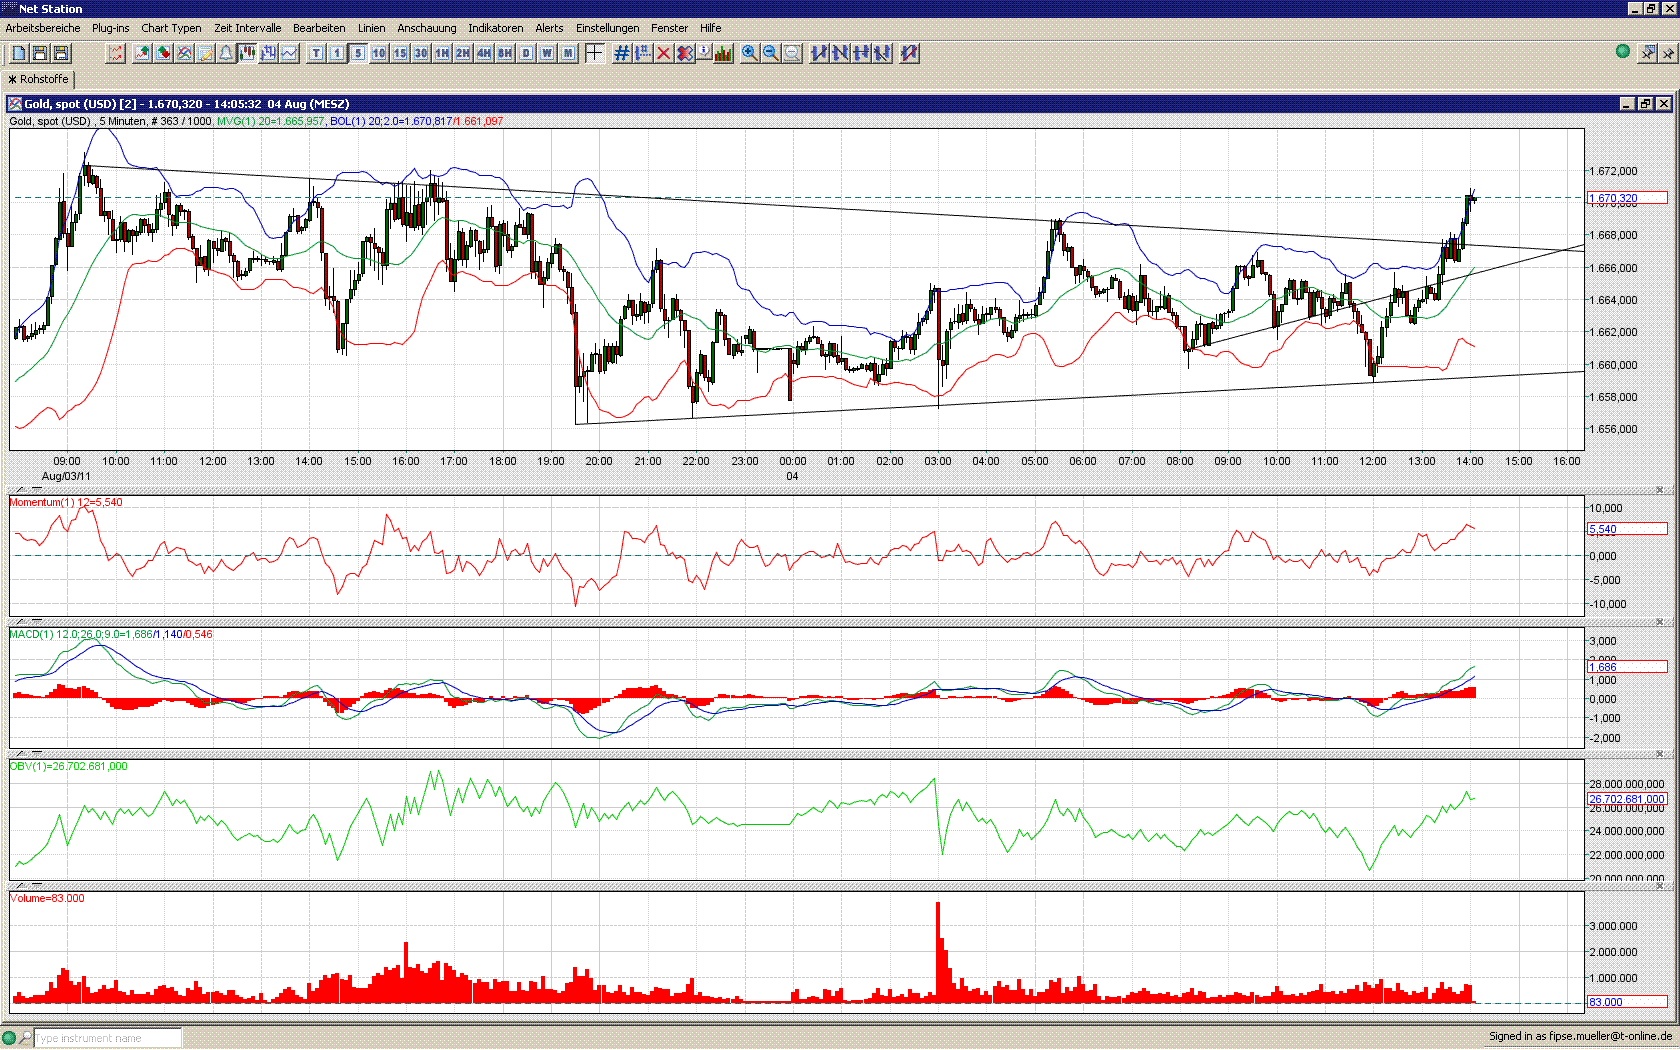Toggle the chart grid (hash) icon
The height and width of the screenshot is (1050, 1680).
(621, 53)
